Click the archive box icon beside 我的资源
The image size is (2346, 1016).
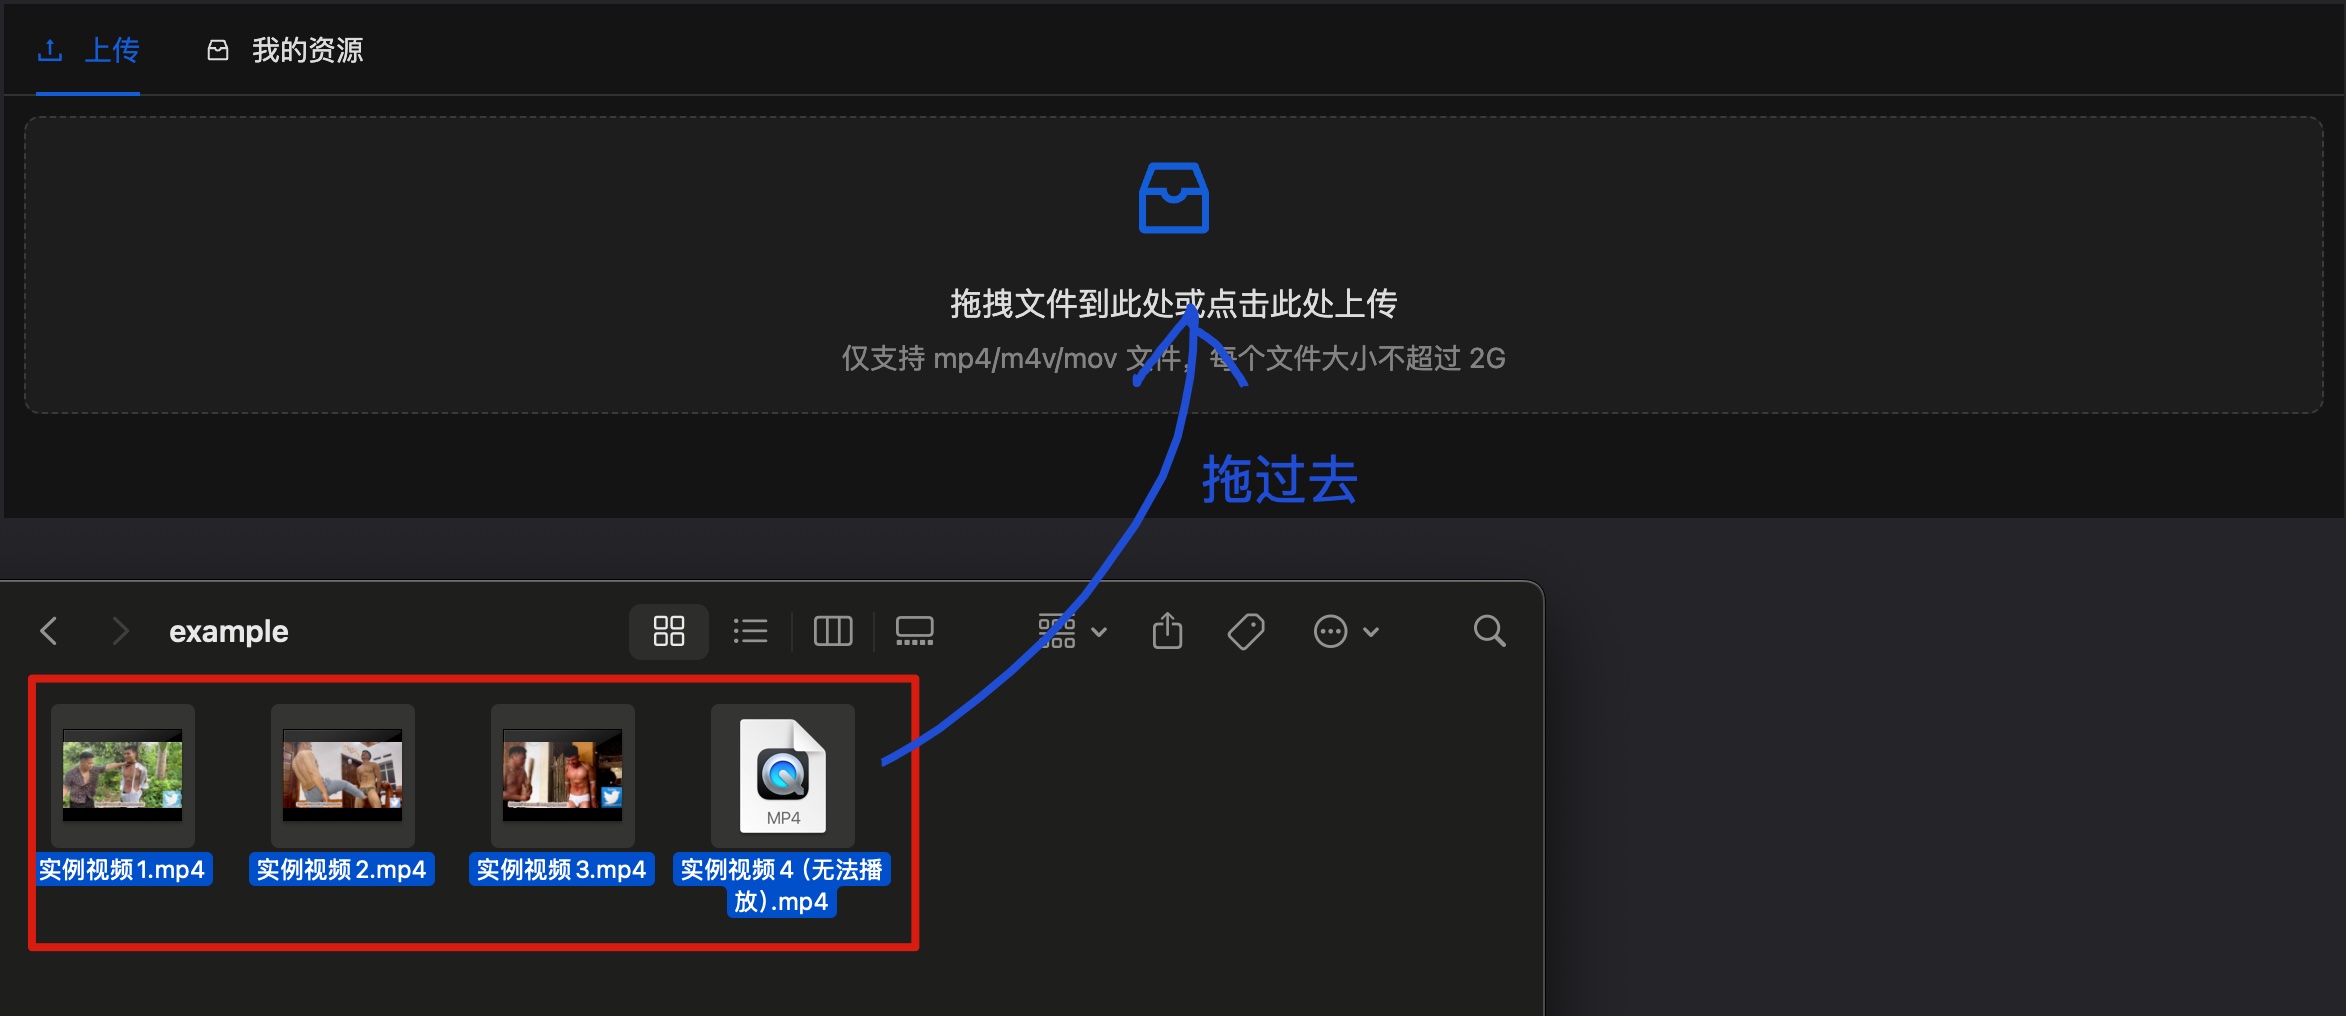(218, 49)
